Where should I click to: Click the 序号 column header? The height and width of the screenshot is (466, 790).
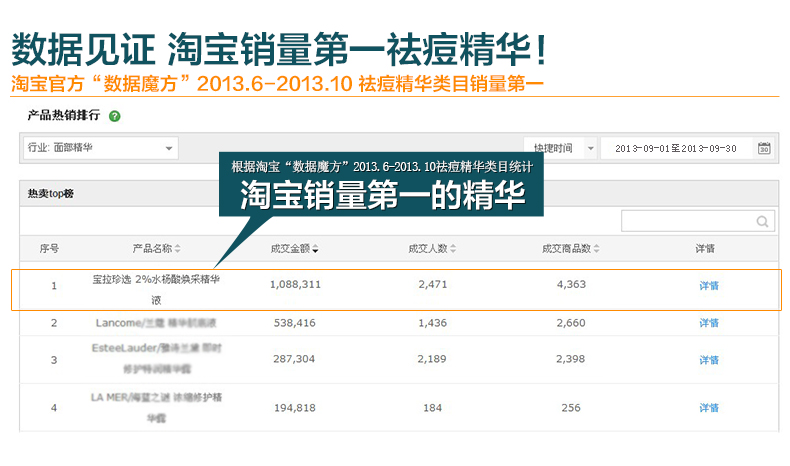click(x=49, y=249)
